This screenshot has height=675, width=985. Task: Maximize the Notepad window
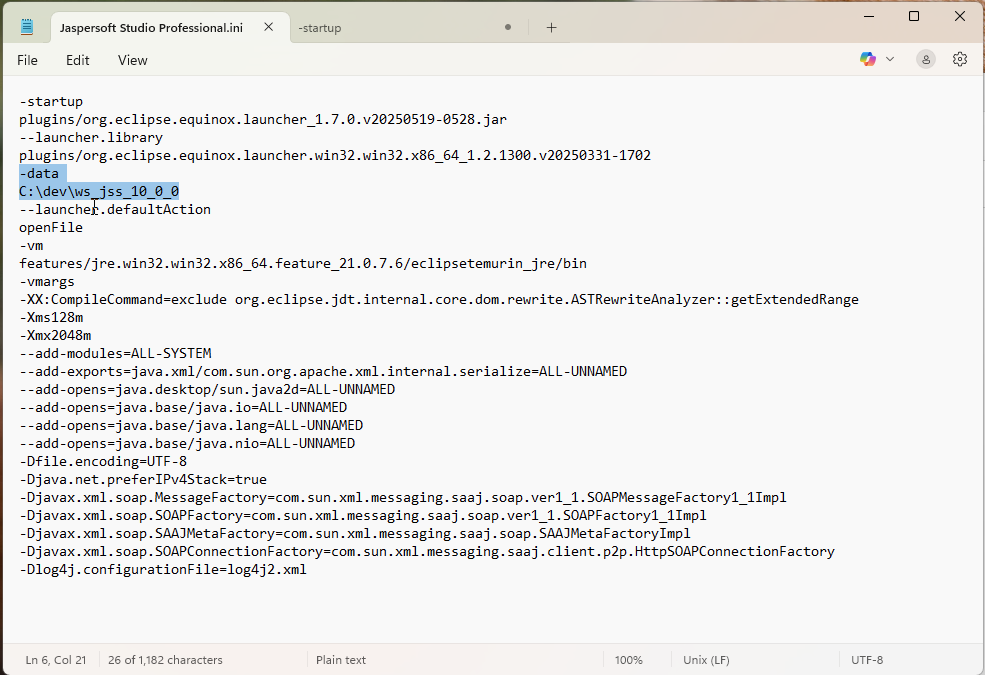click(914, 16)
